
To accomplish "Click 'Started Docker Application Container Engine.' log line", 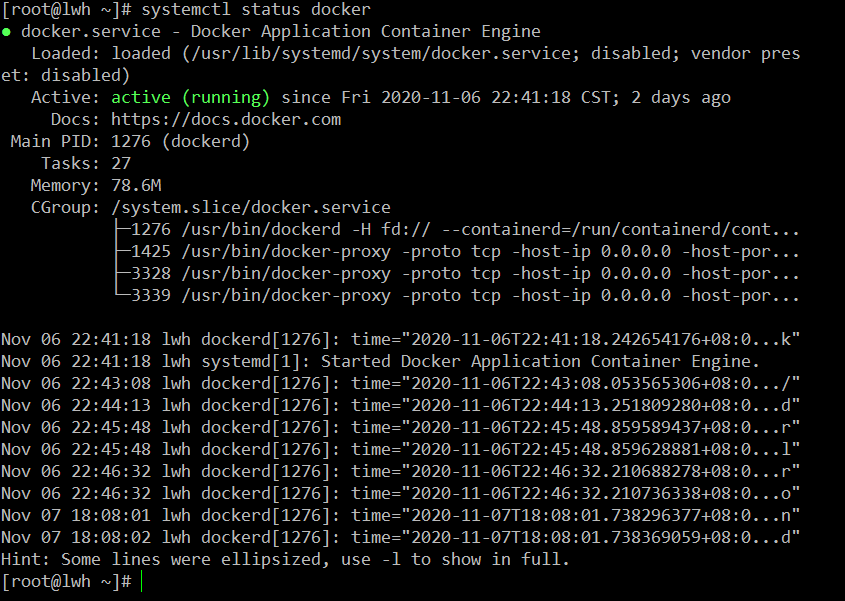I will click(380, 361).
